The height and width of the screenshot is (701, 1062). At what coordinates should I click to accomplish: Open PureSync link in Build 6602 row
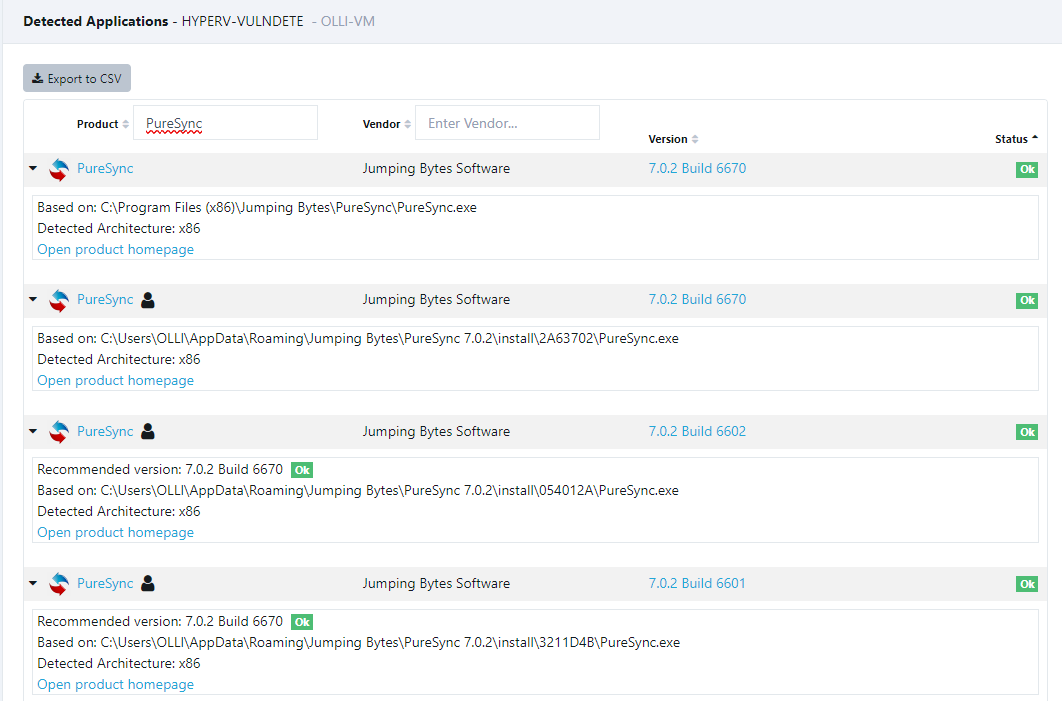pyautogui.click(x=105, y=431)
